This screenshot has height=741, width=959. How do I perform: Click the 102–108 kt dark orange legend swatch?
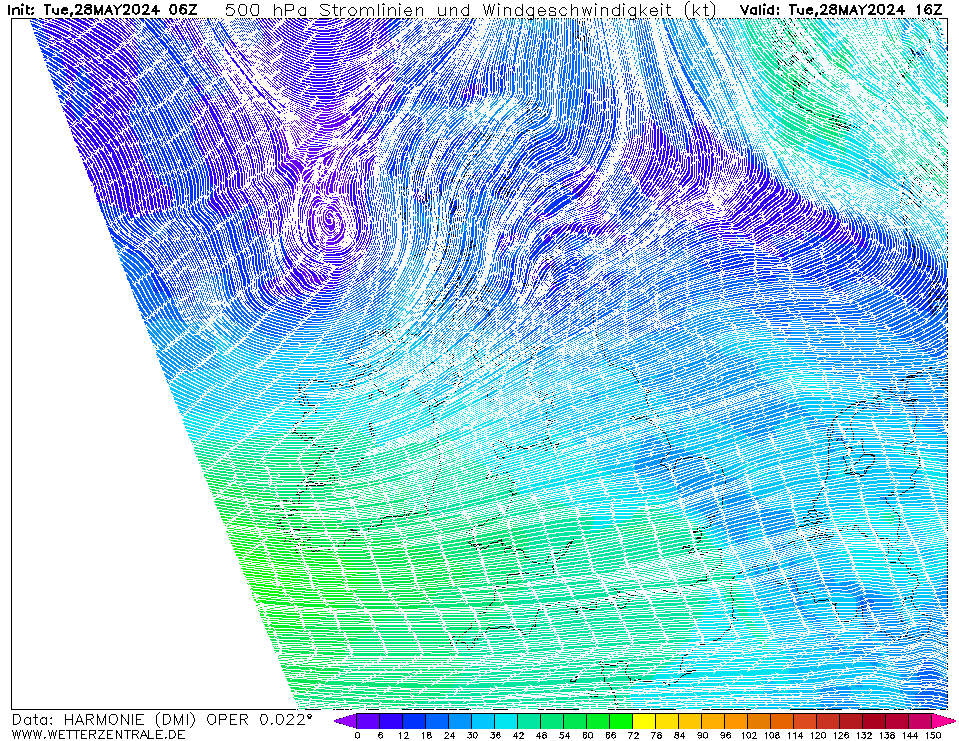tap(759, 721)
